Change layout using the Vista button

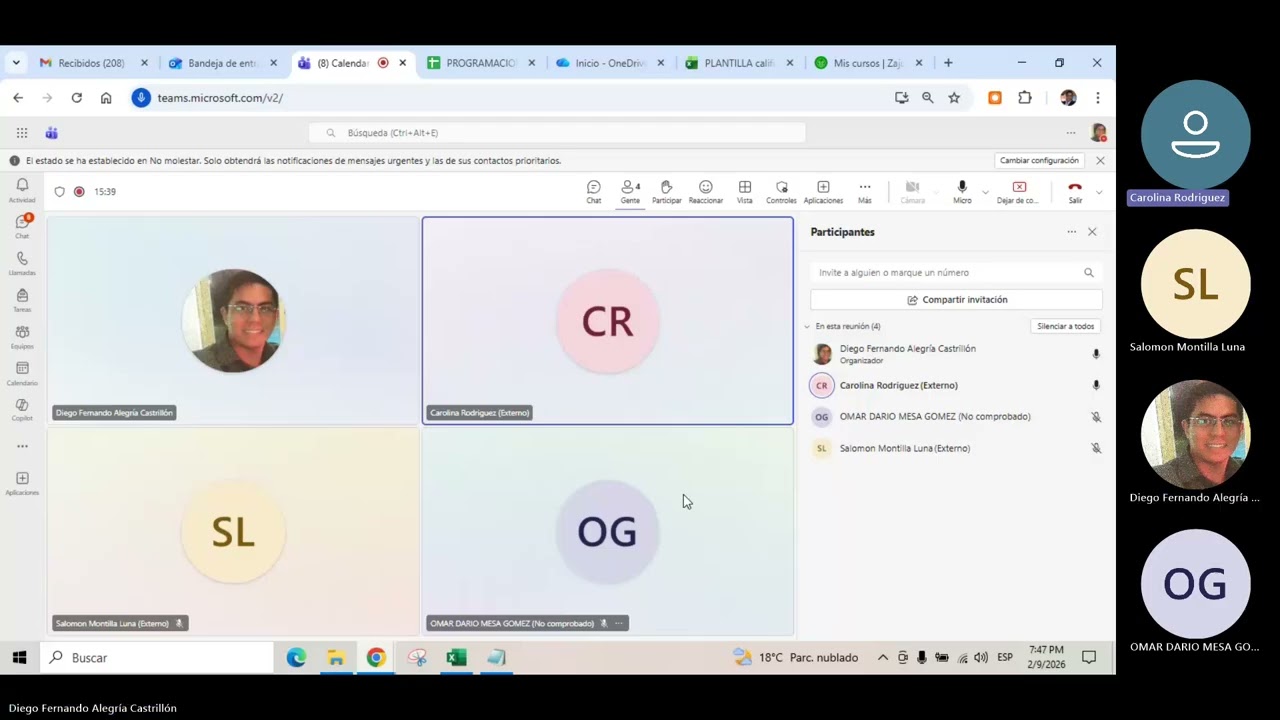pos(745,192)
